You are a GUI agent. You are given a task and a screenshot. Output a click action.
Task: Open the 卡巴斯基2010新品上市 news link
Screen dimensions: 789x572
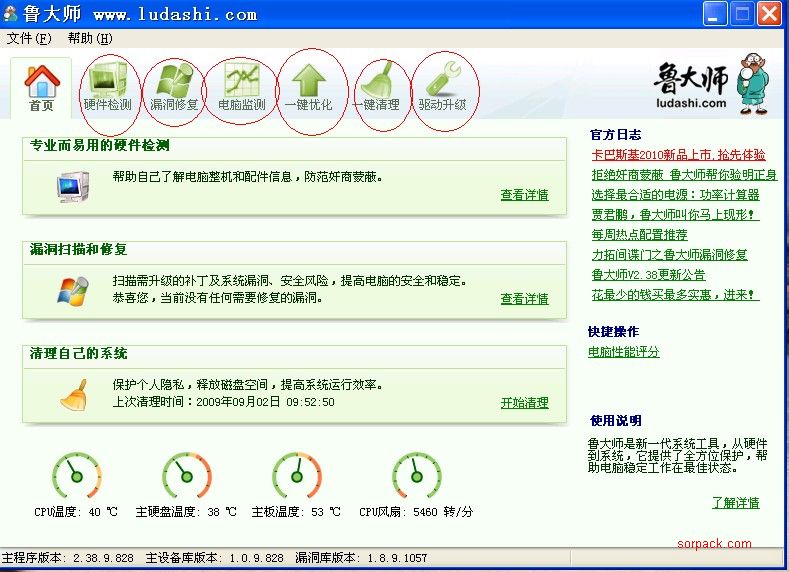click(678, 155)
